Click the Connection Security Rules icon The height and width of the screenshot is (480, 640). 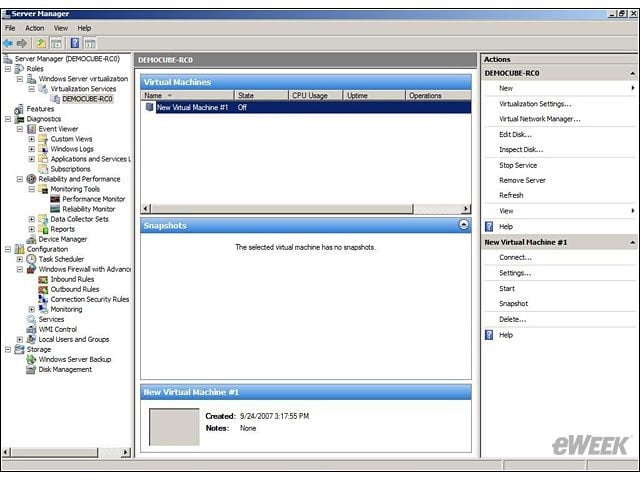click(43, 299)
